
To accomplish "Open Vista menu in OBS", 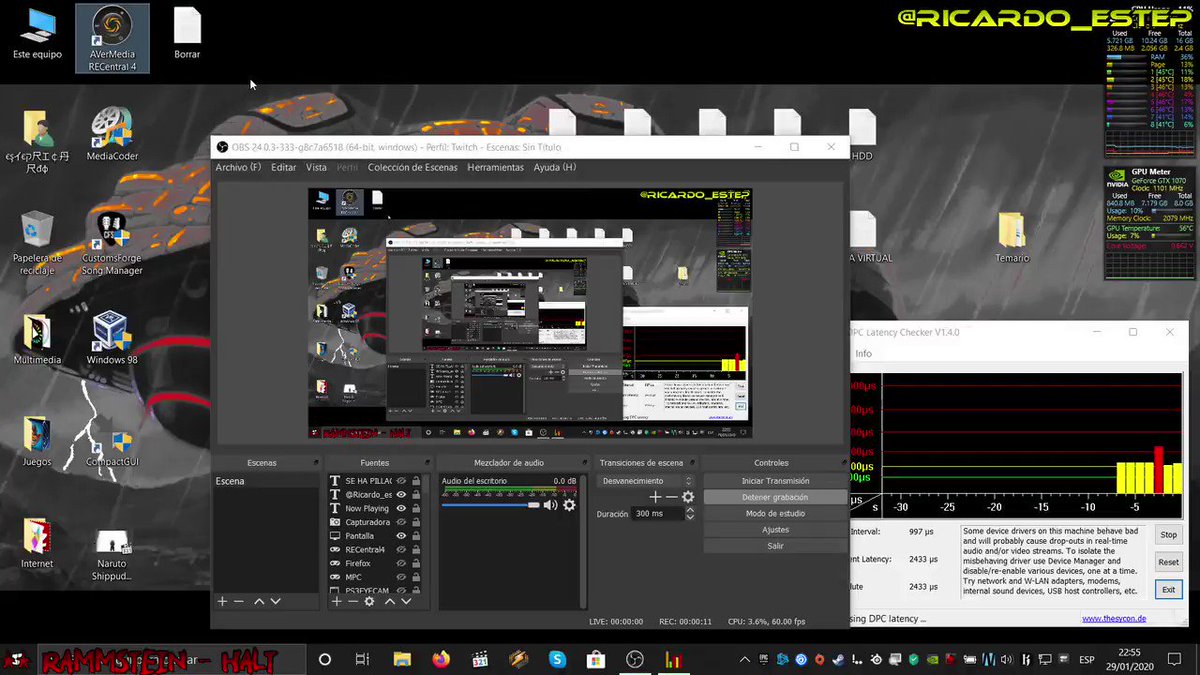I will tap(316, 167).
